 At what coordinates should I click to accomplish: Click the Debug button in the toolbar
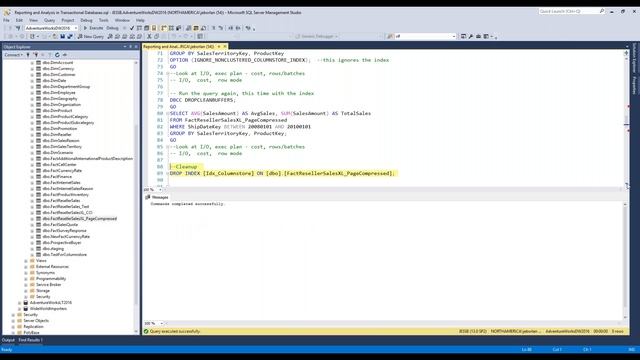point(112,28)
